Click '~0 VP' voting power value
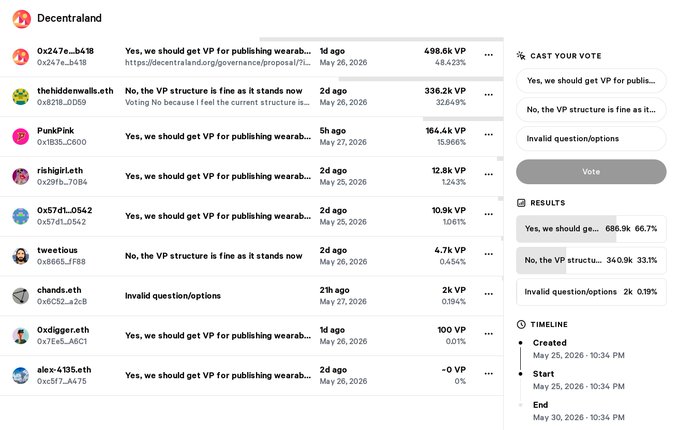Screen dimensions: 679x430 [x=453, y=370]
